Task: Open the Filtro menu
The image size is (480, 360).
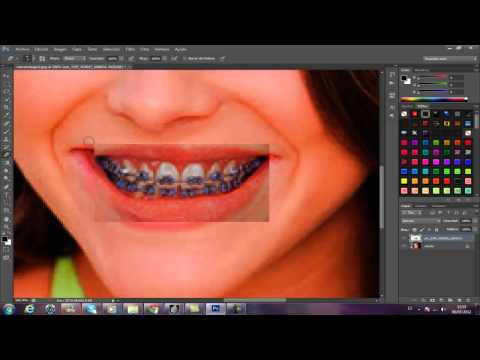Action: (130, 49)
